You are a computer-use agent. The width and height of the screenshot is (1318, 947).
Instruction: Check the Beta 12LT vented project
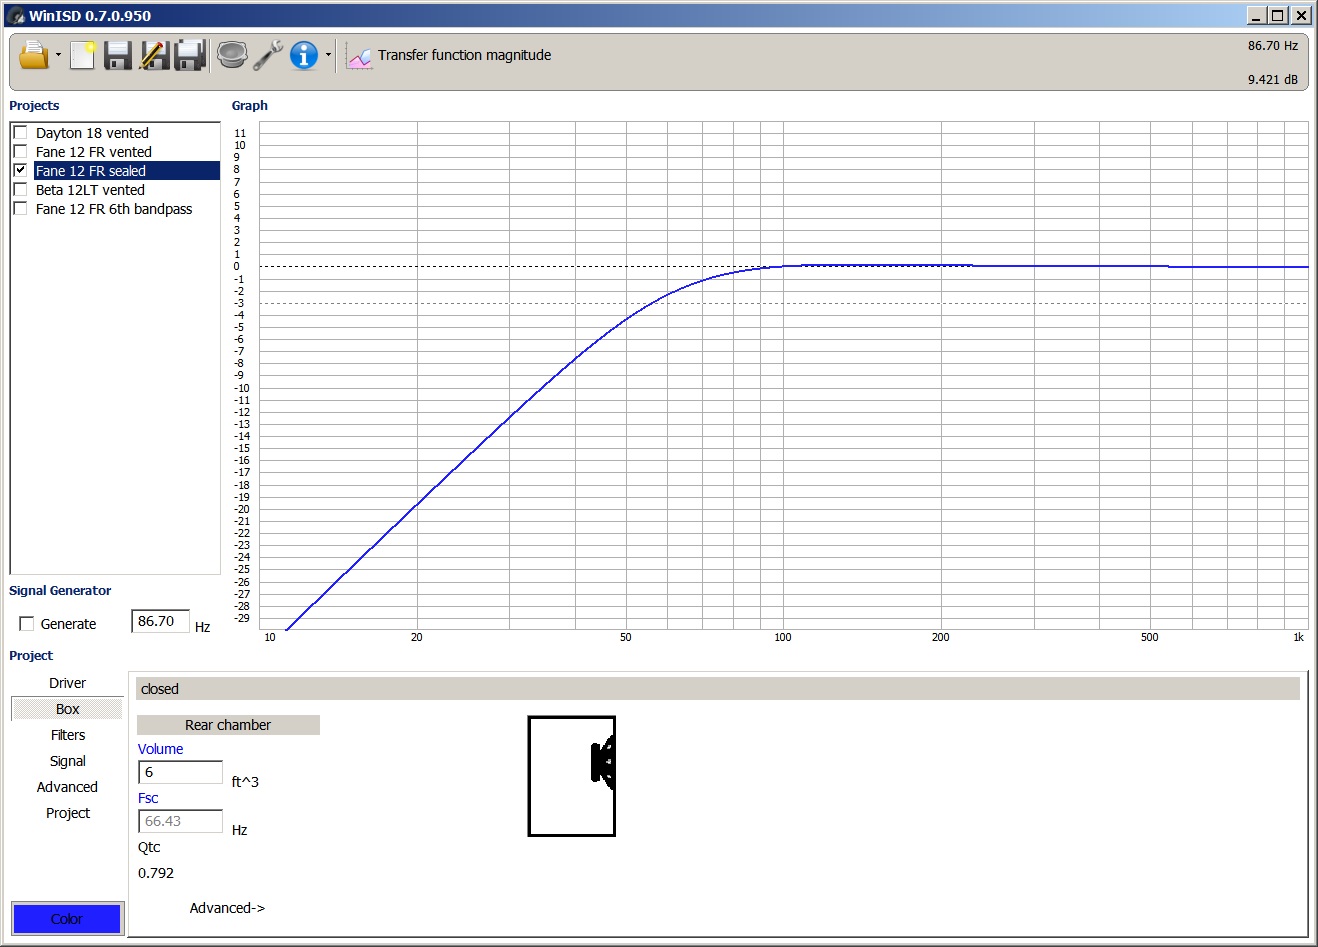click(20, 189)
